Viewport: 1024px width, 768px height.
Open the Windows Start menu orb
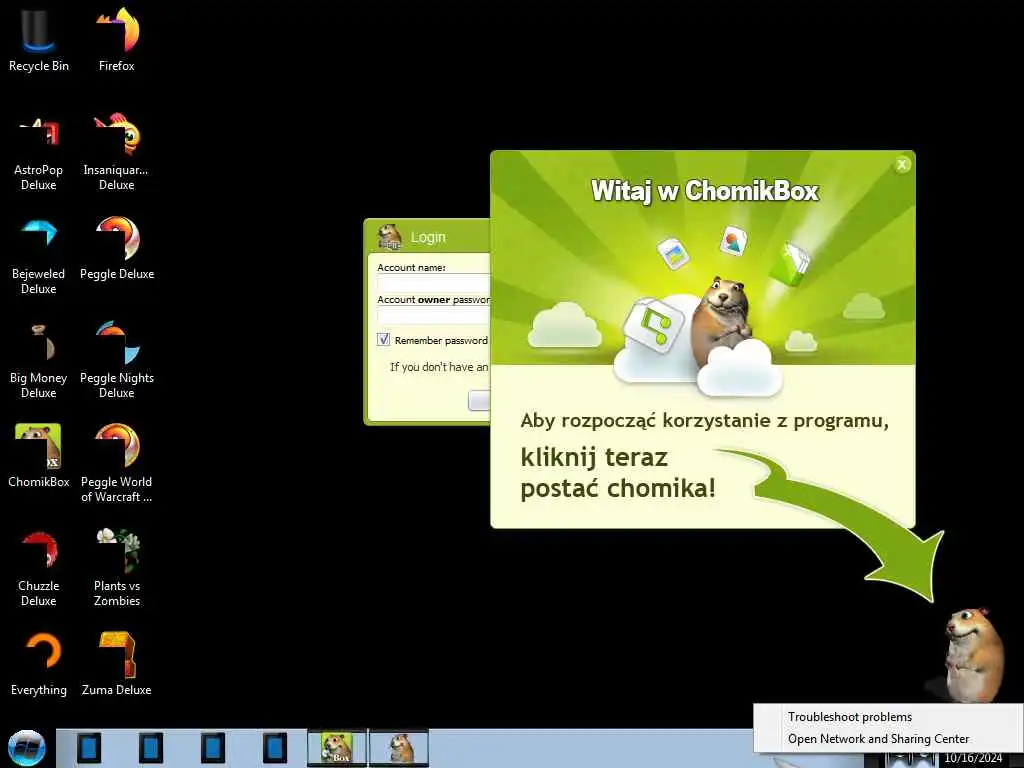tap(27, 748)
